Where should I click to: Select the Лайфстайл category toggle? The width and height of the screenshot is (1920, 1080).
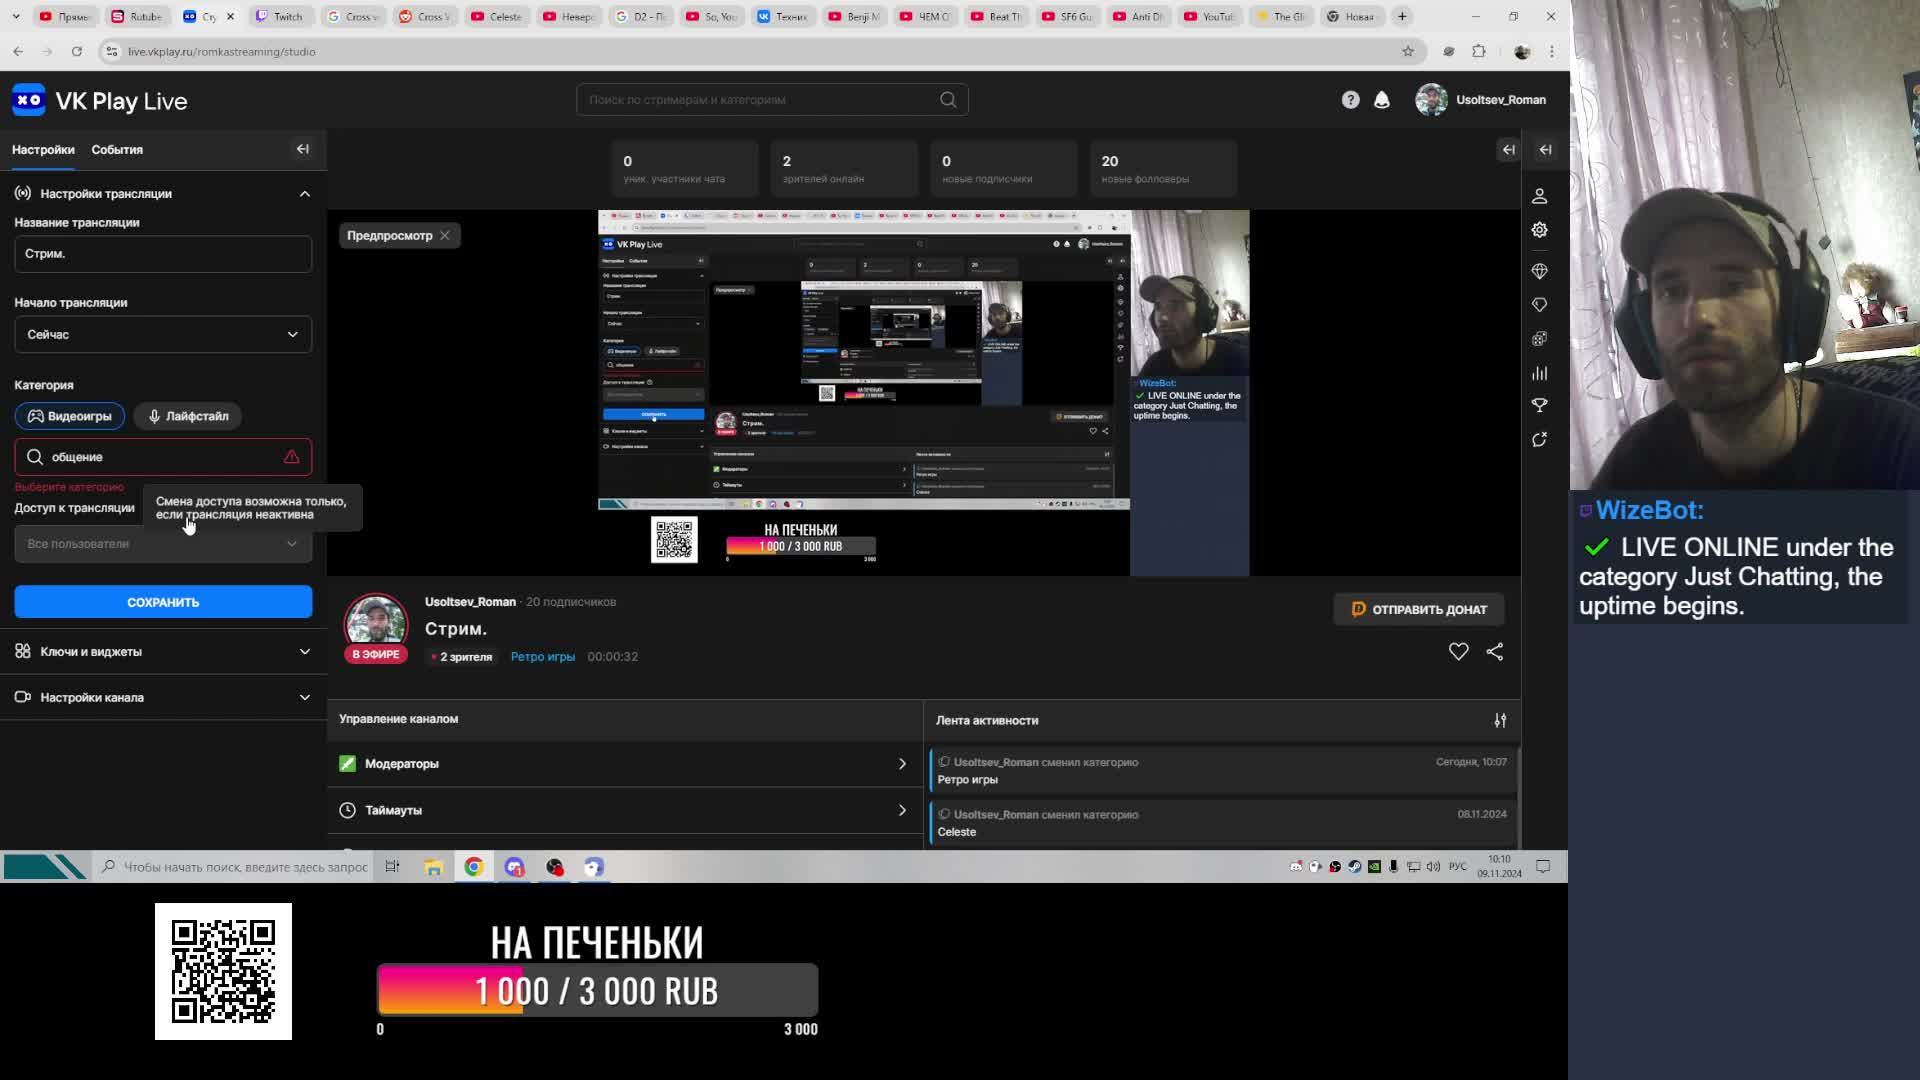click(188, 416)
